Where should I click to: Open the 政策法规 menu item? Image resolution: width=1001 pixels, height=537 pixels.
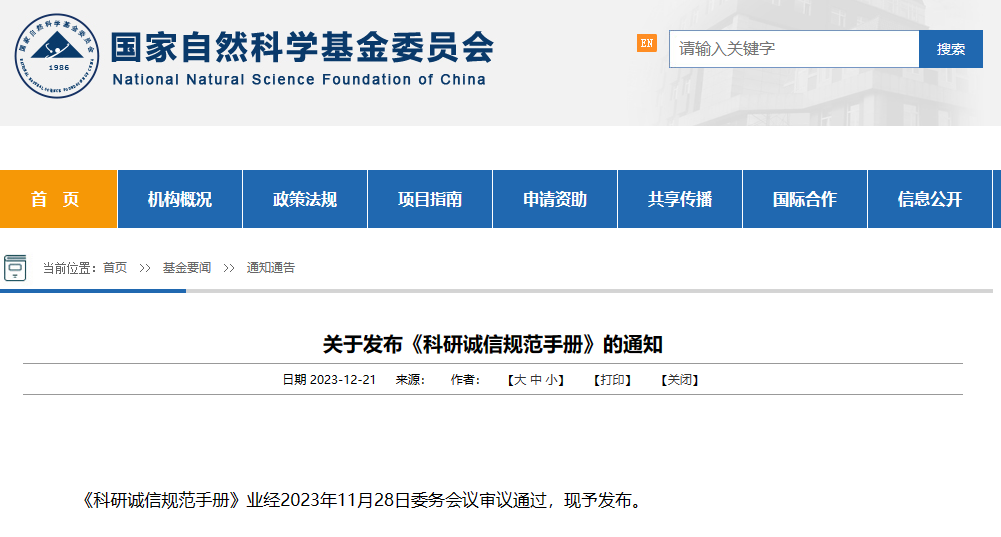pos(305,199)
